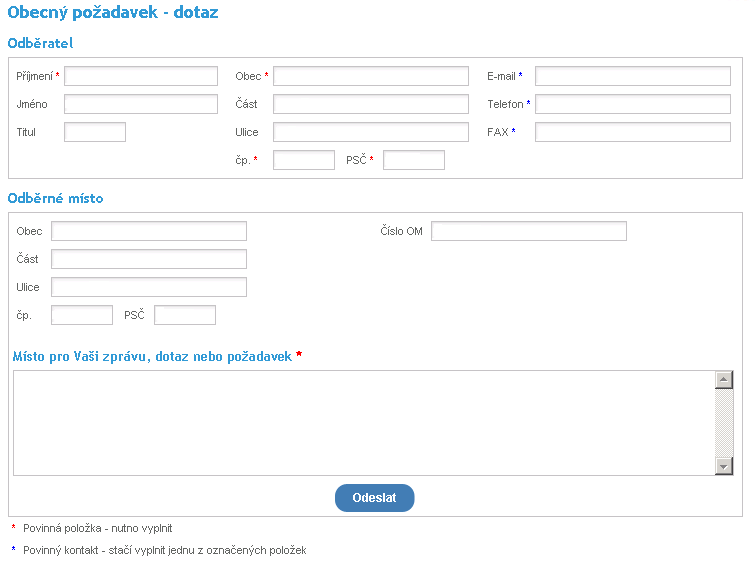Select the Odběratel PSČ required field
The image size is (756, 564).
[413, 160]
